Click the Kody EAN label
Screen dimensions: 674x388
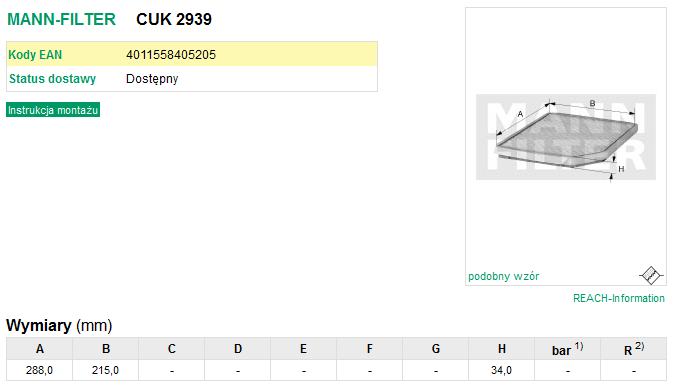coord(35,55)
